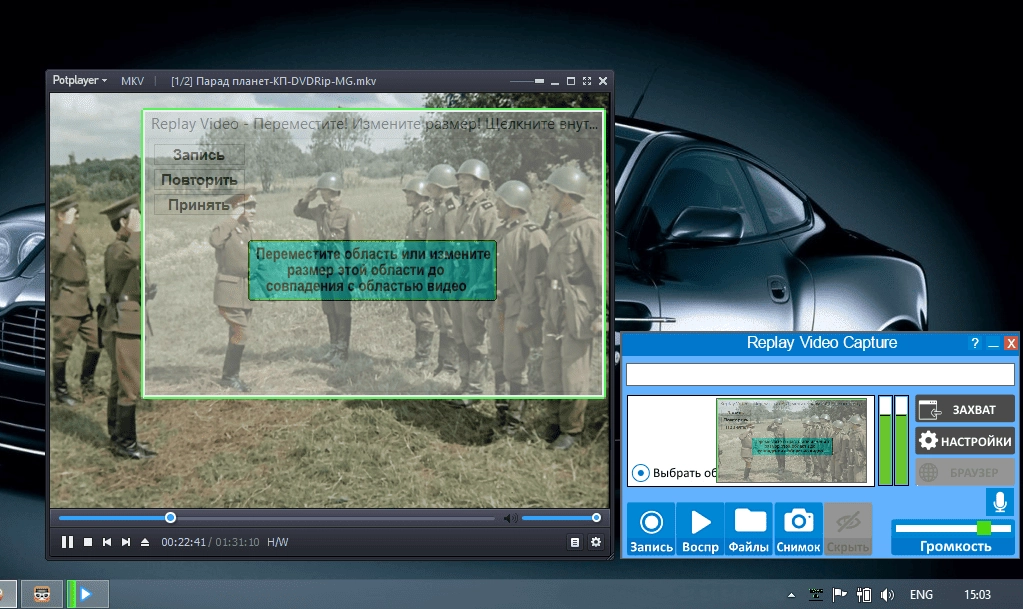This screenshot has width=1023, height=609.
Task: Switch PotPlayer to fullscreen mode
Action: click(587, 81)
